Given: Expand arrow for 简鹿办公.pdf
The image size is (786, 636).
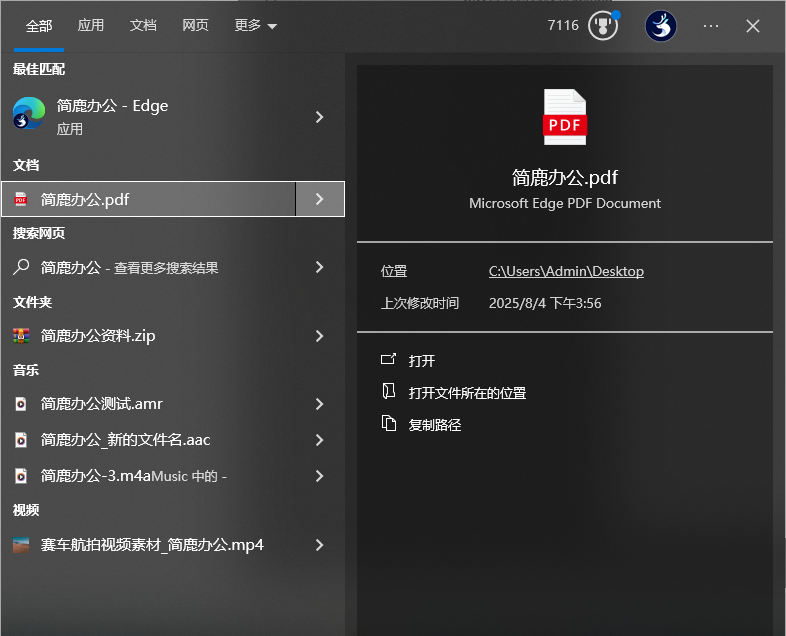Looking at the screenshot, I should 319,199.
